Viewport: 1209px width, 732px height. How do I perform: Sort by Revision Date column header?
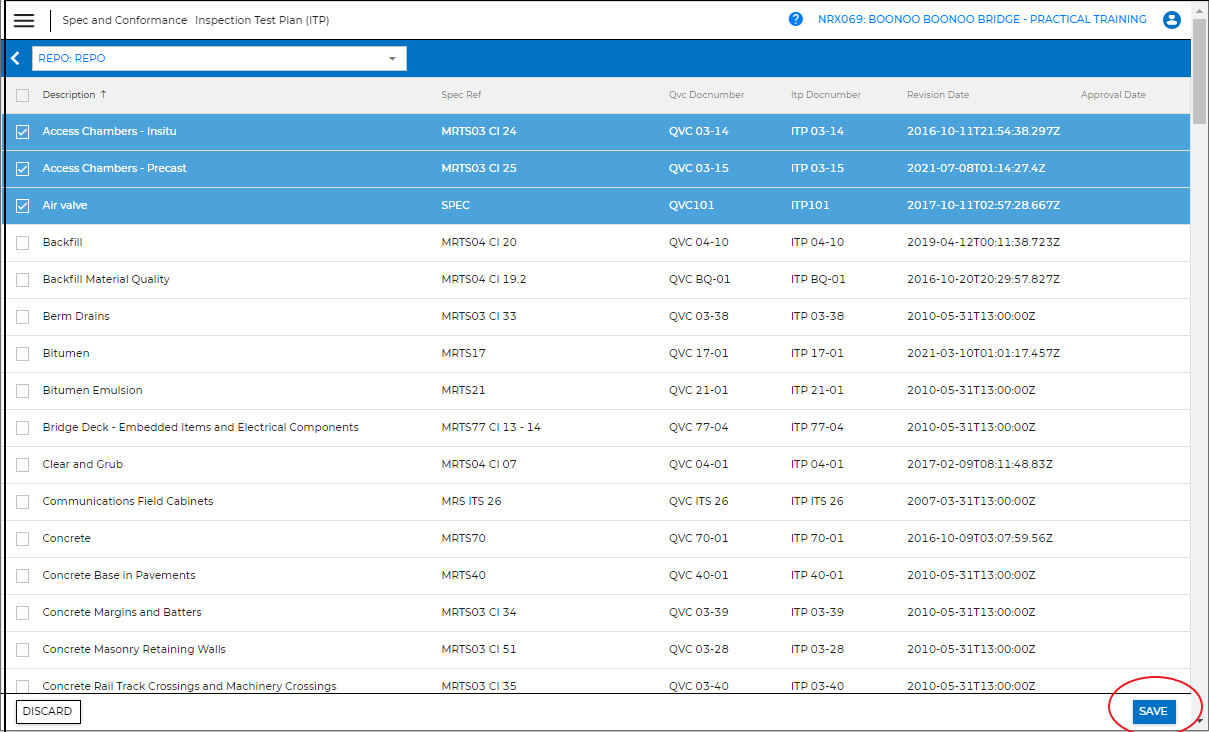point(937,95)
